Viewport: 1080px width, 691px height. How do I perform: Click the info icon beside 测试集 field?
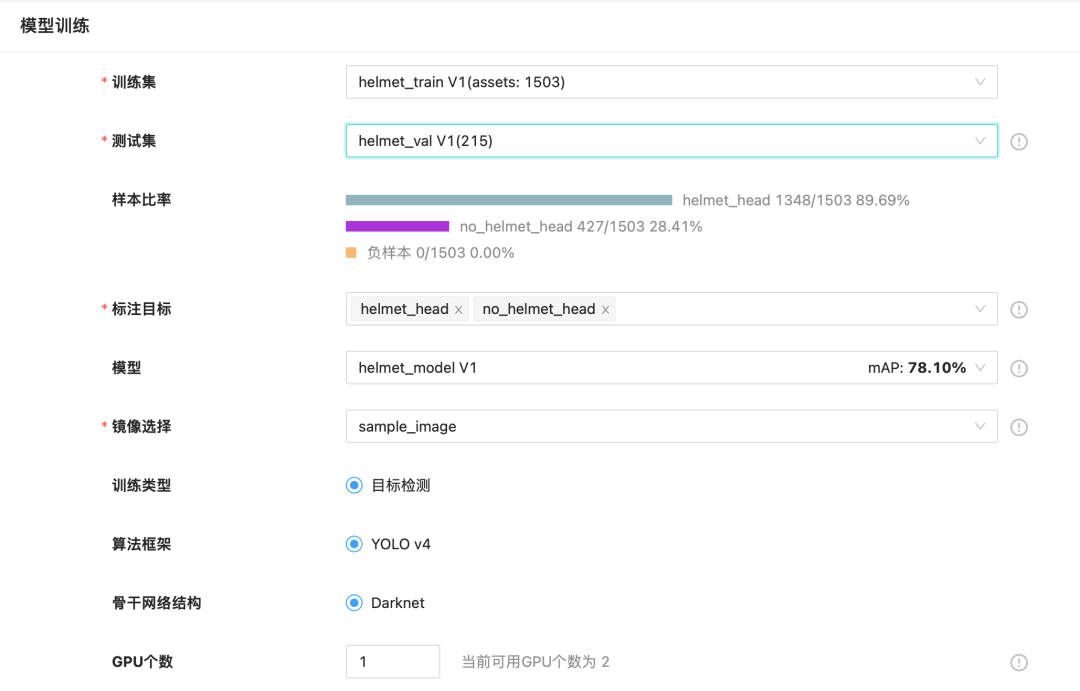1019,142
